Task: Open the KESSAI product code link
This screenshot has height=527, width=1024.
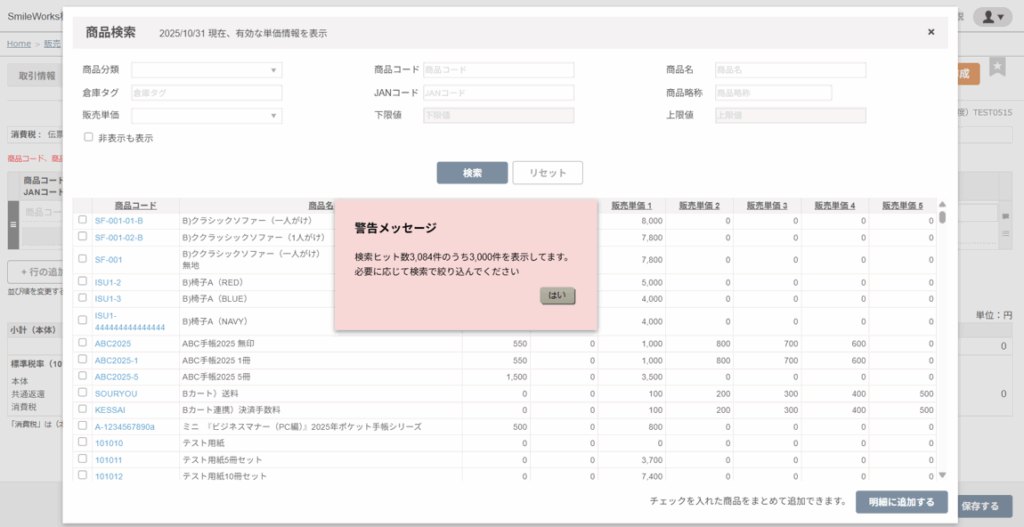Action: [x=109, y=410]
